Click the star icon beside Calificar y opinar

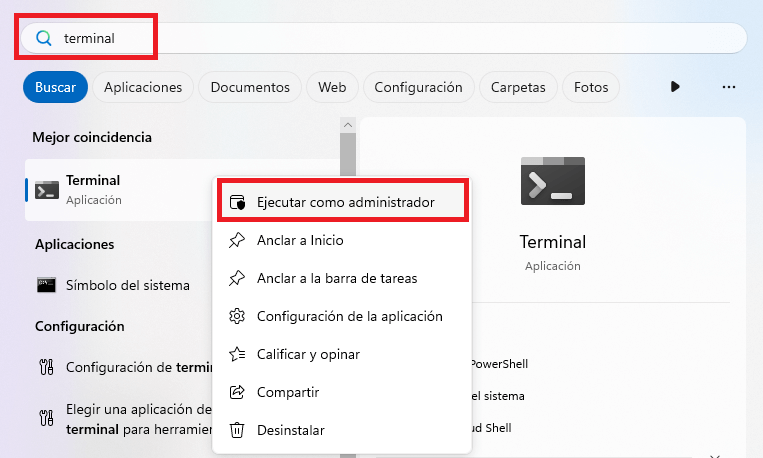point(237,354)
